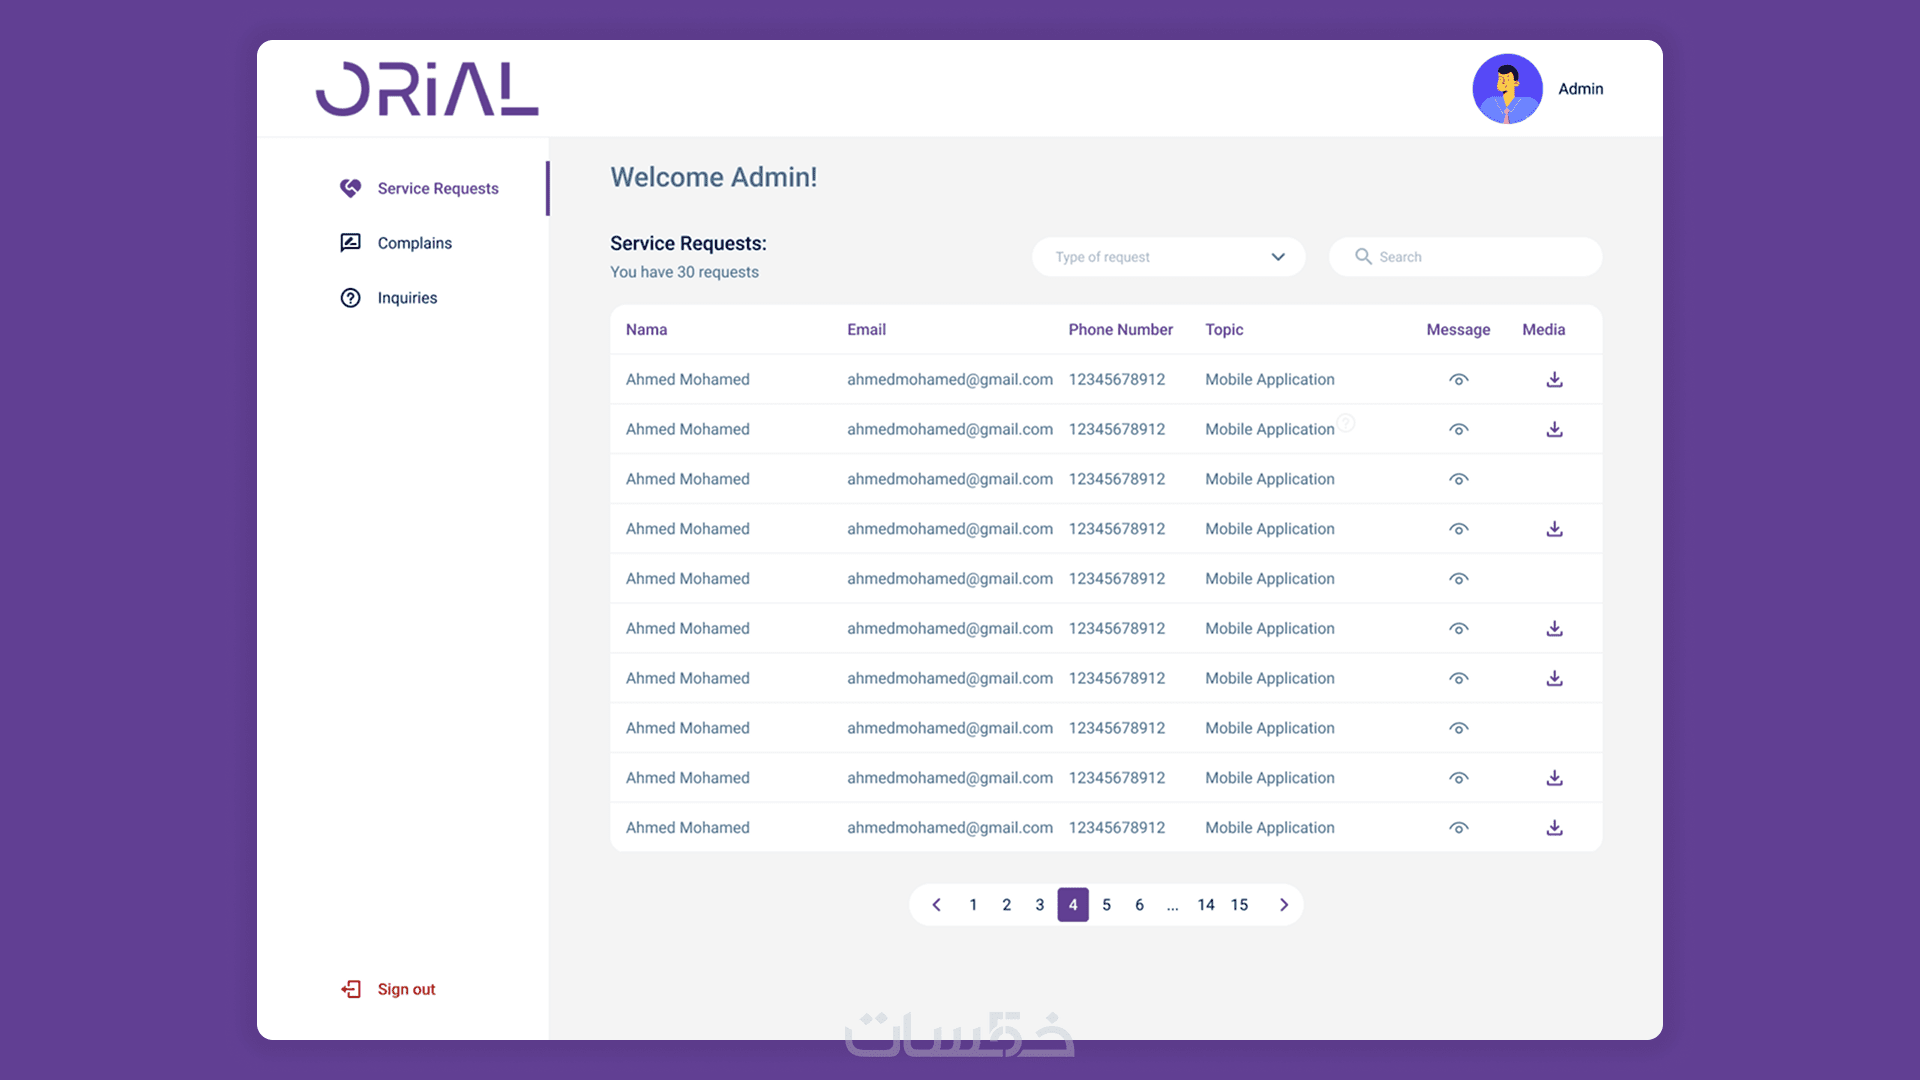Click the Admin avatar picture
The width and height of the screenshot is (1920, 1080).
coord(1507,89)
